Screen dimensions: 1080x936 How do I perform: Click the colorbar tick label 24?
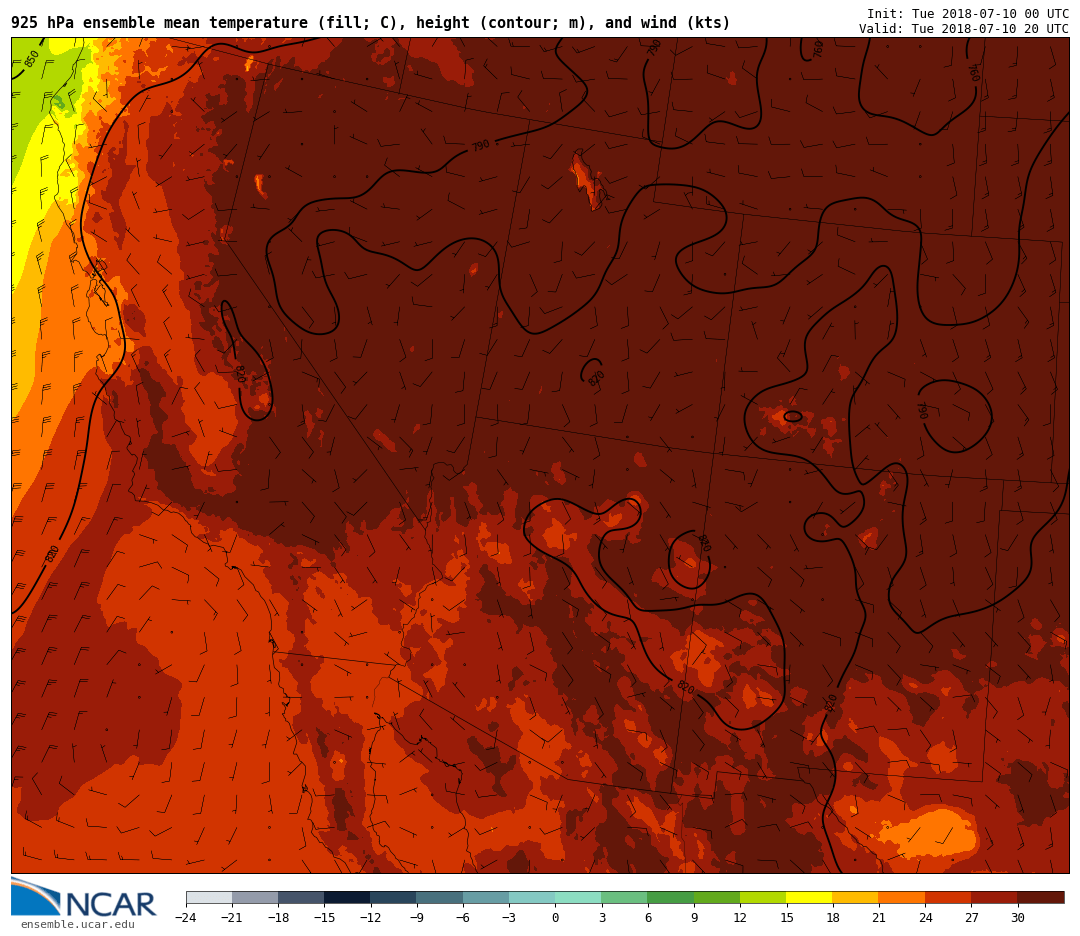click(x=925, y=918)
